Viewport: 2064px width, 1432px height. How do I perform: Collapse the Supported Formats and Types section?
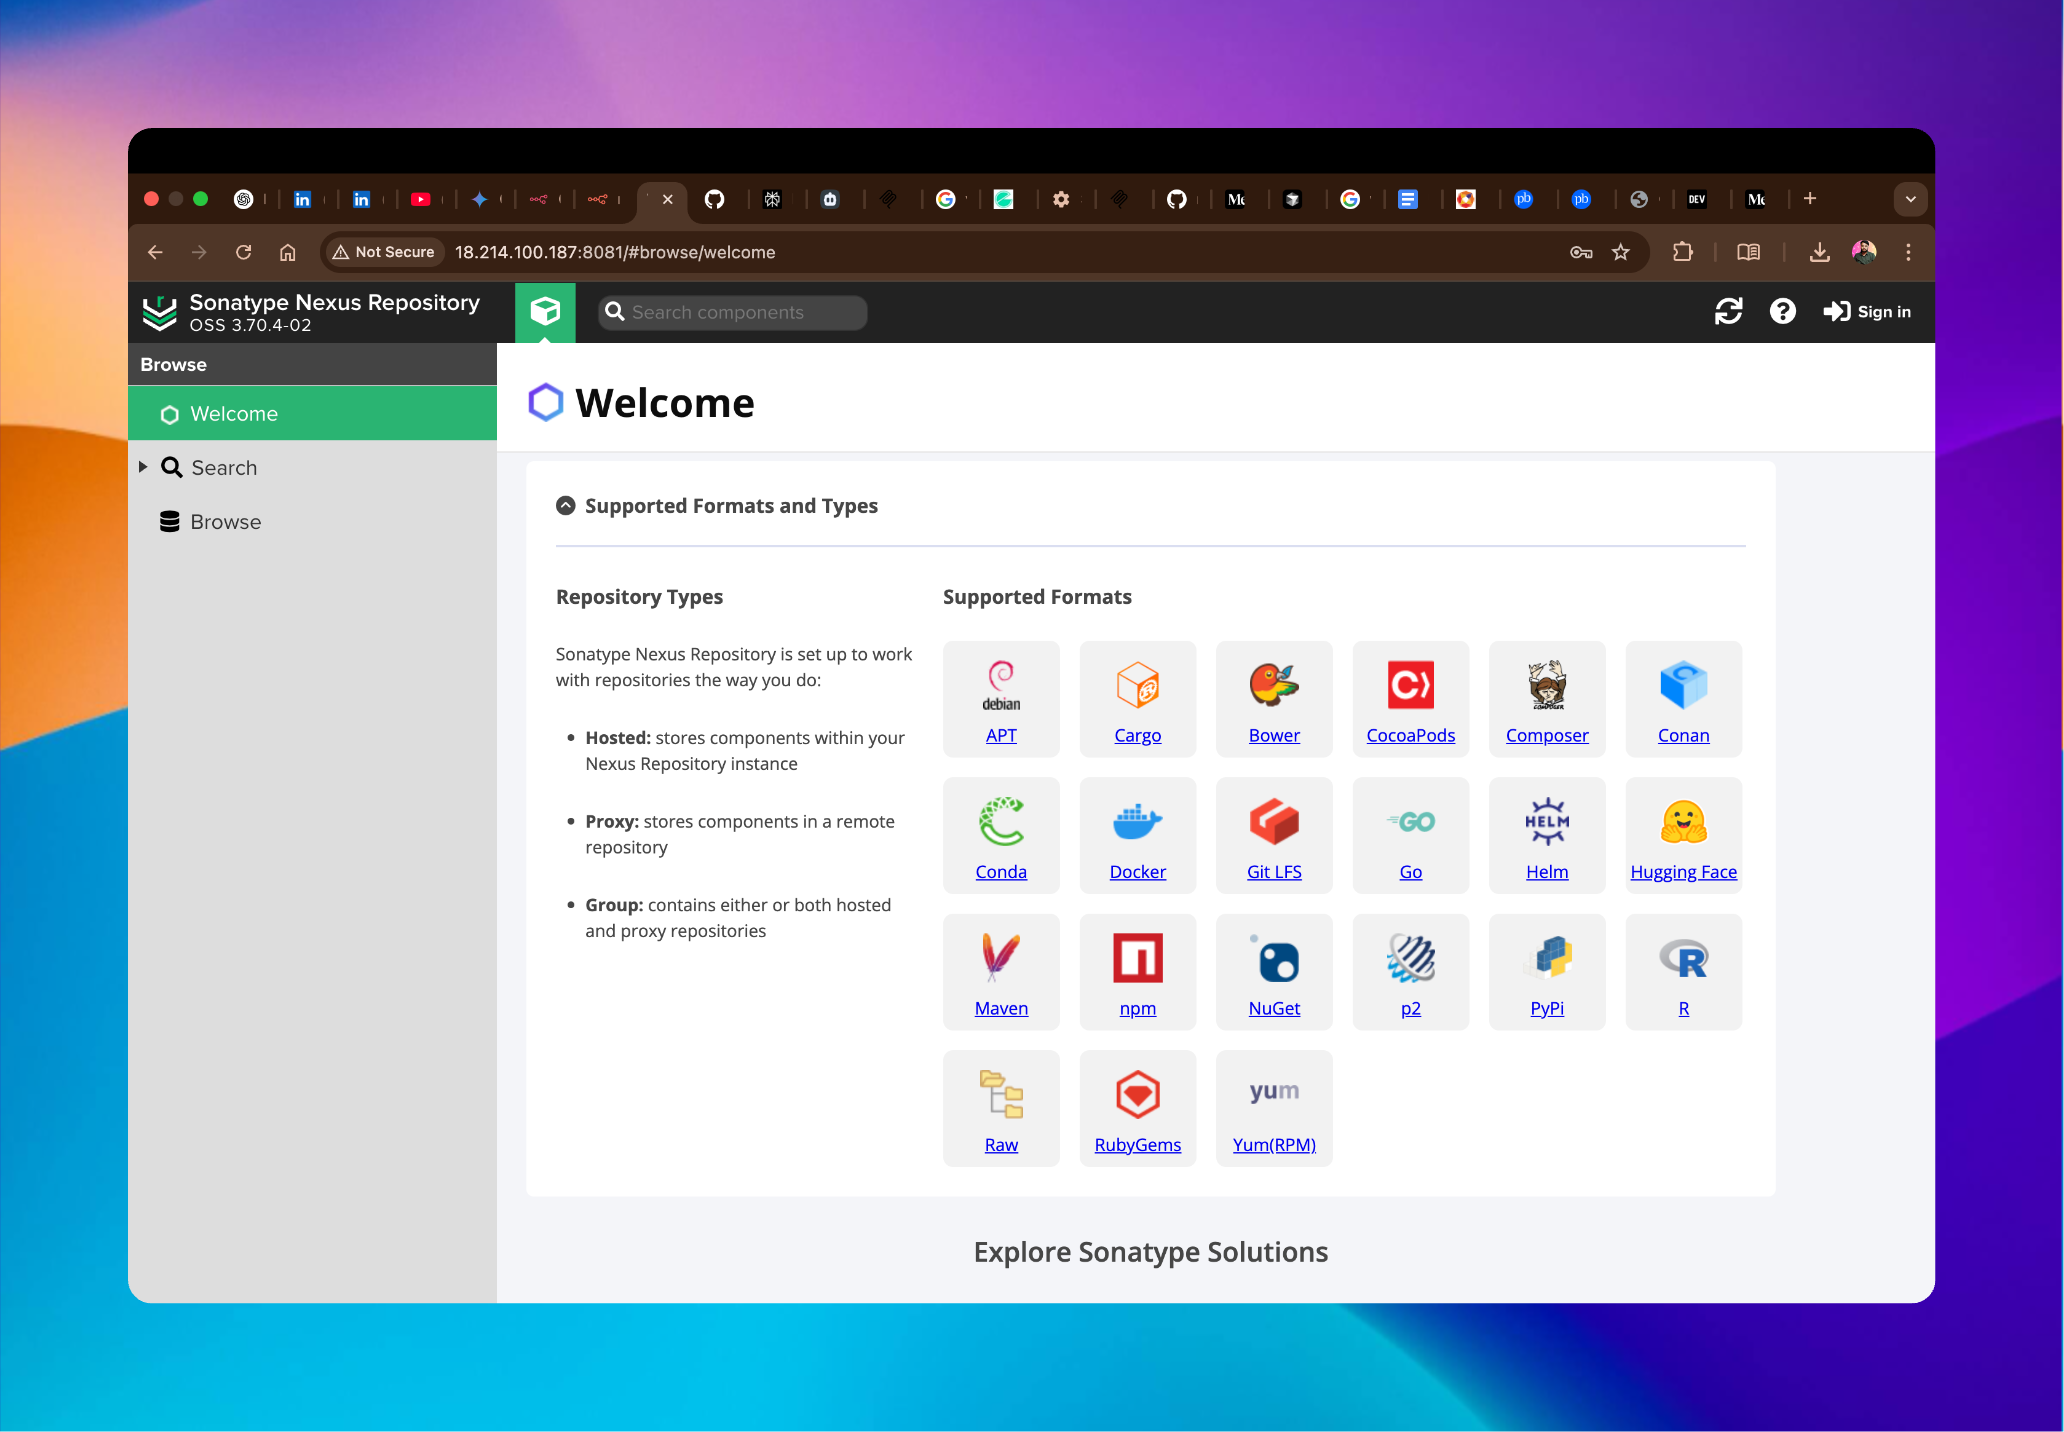[566, 505]
